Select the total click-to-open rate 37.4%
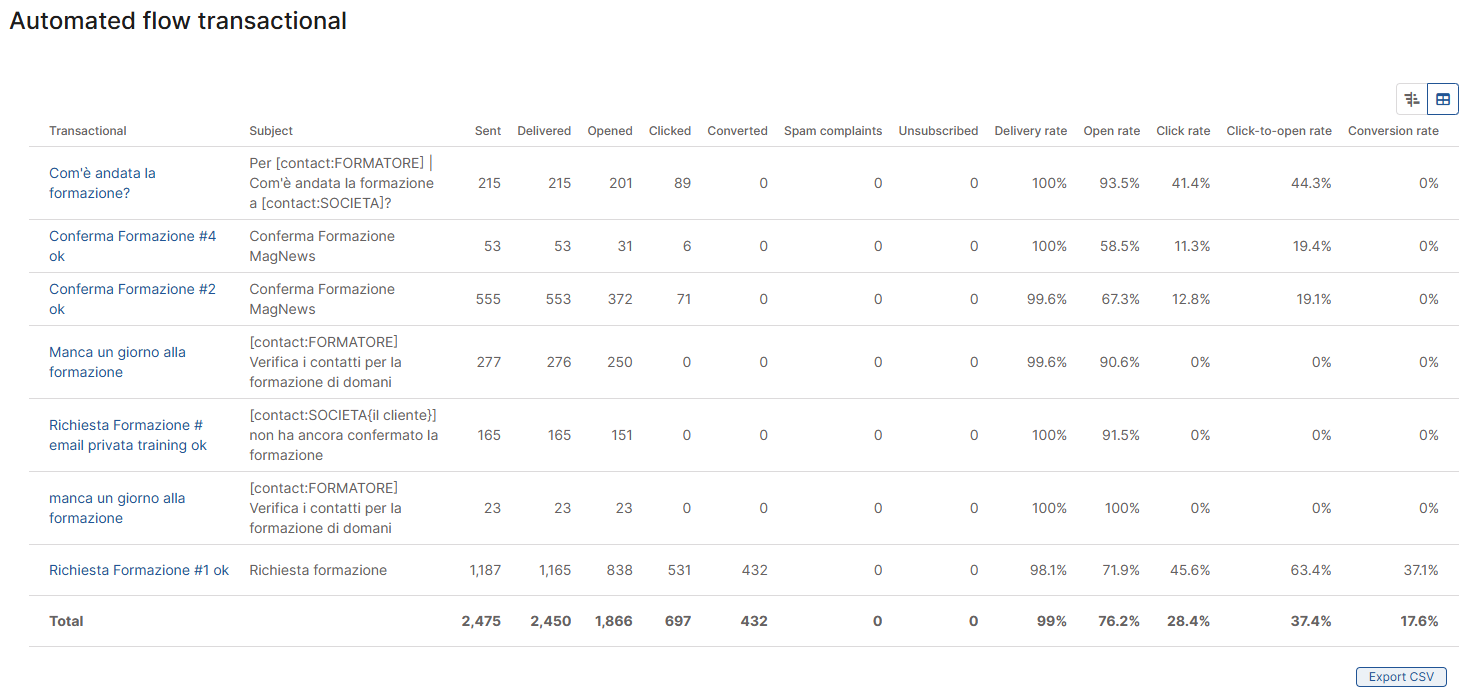The width and height of the screenshot is (1470, 696). (1311, 621)
